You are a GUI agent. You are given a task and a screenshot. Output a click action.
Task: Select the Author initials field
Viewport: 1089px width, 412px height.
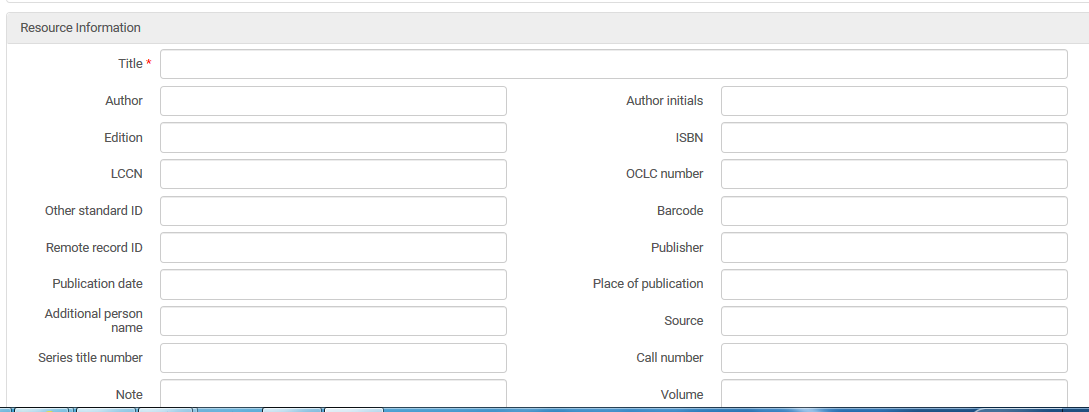tap(894, 101)
